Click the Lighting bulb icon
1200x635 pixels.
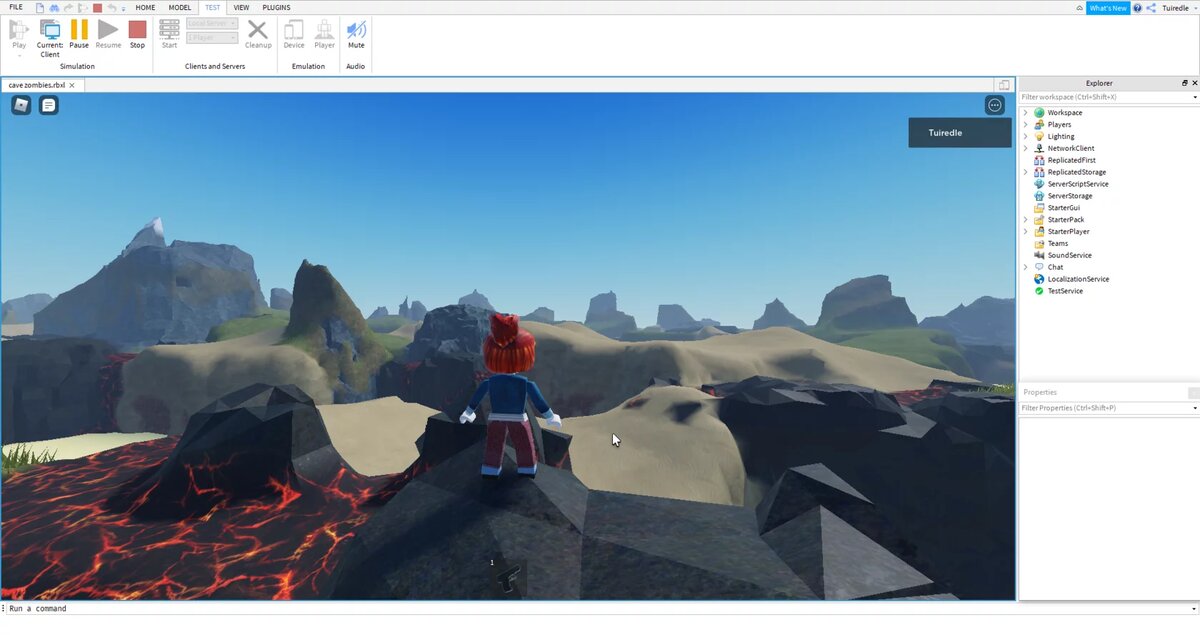coord(1040,136)
